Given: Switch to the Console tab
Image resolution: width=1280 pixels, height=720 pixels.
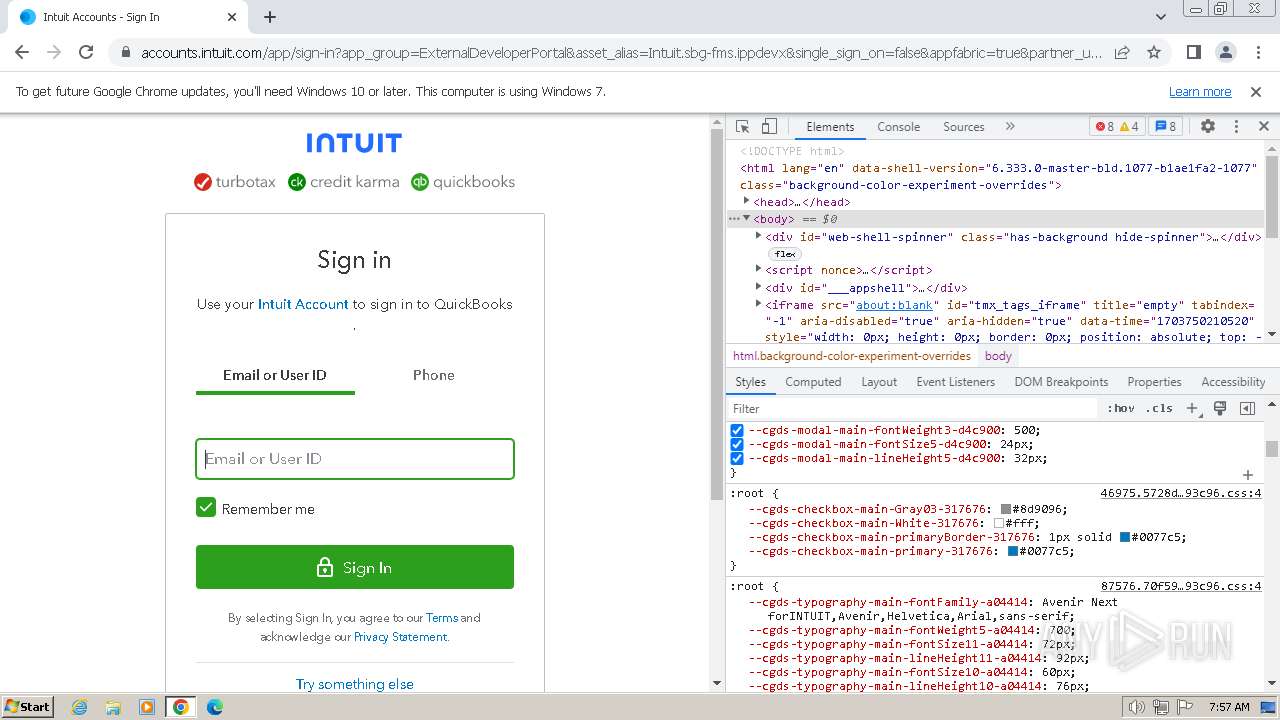Looking at the screenshot, I should tap(898, 127).
